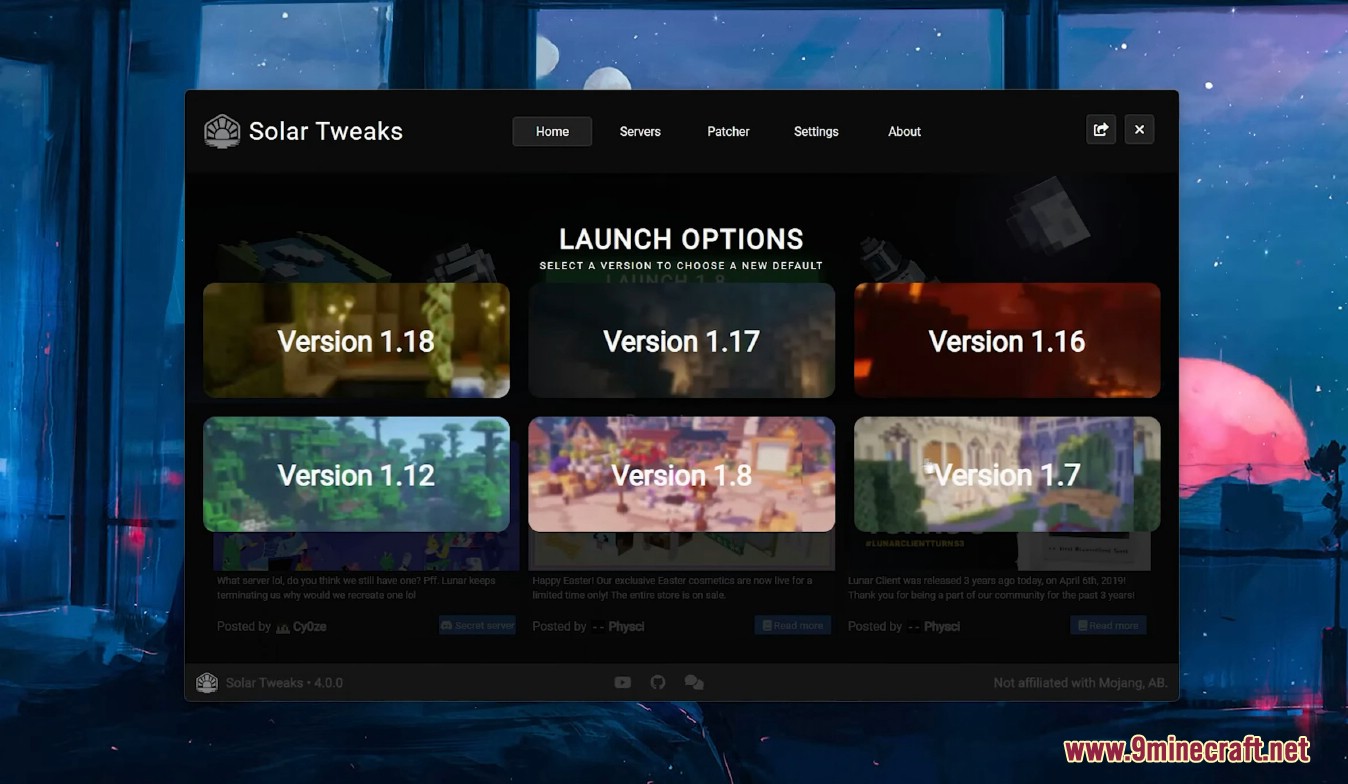1348x784 pixels.
Task: Select Version 1.7 launch option
Action: (x=1007, y=474)
